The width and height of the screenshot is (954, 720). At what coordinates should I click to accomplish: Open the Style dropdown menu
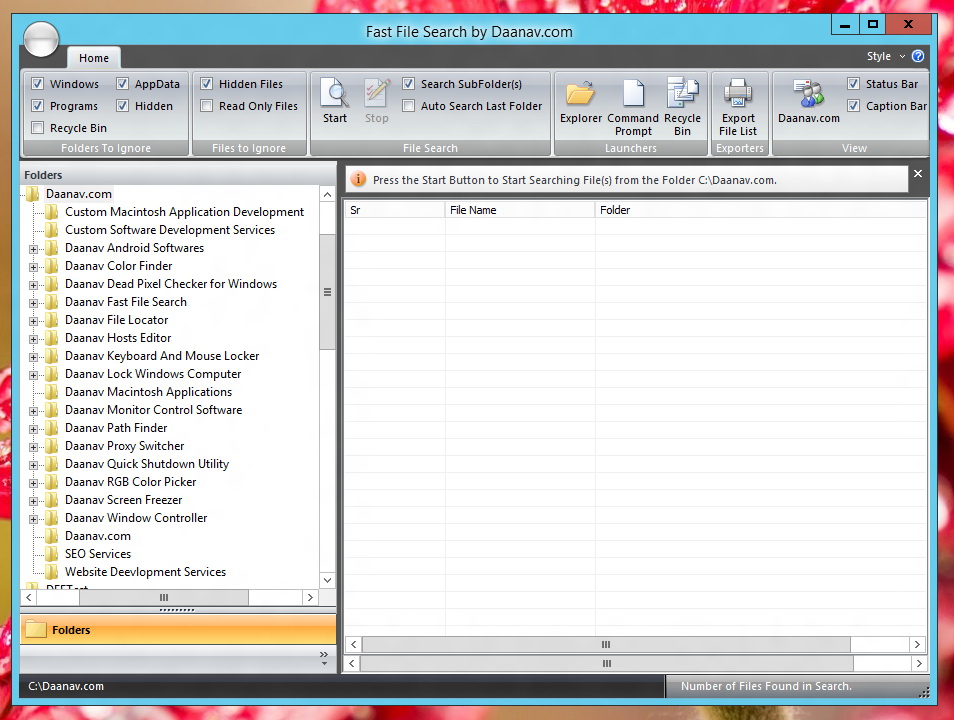885,56
